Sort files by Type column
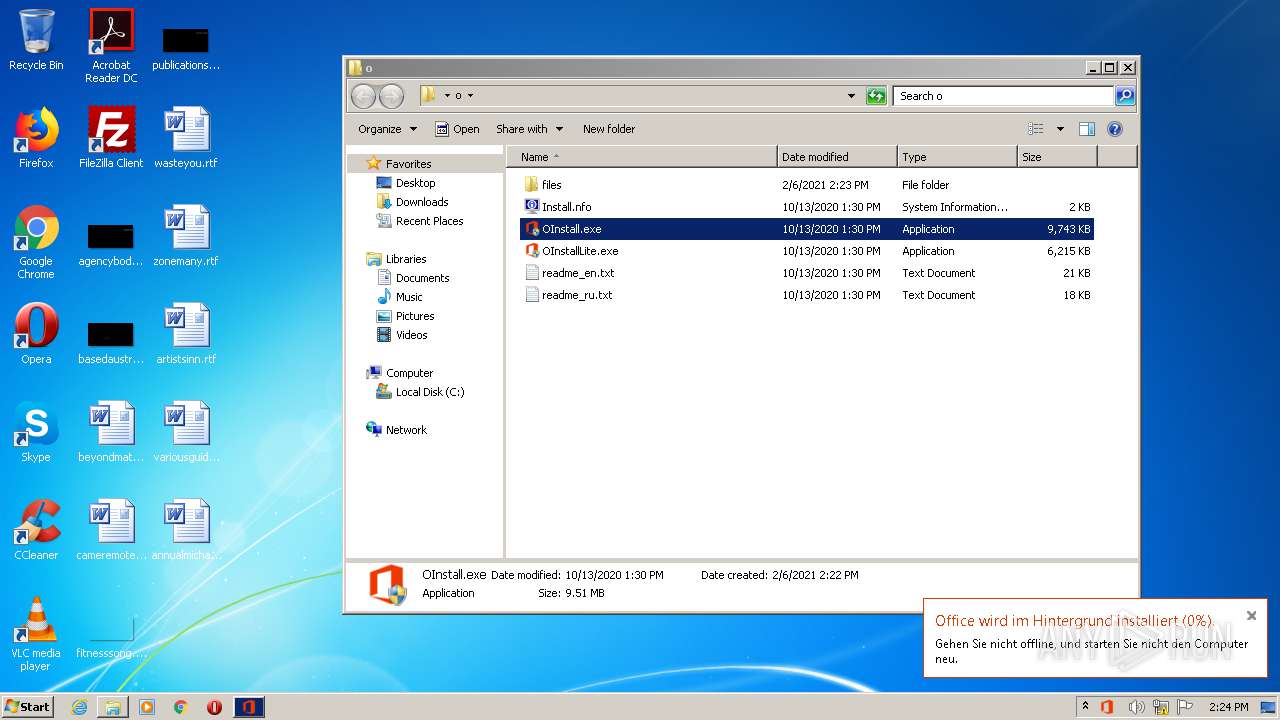 pos(957,157)
